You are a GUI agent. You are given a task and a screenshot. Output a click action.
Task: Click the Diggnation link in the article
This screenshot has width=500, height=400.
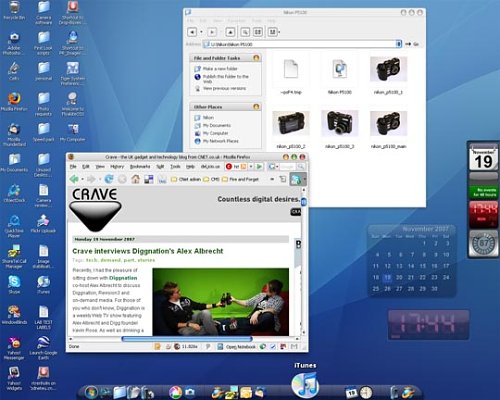click(123, 278)
